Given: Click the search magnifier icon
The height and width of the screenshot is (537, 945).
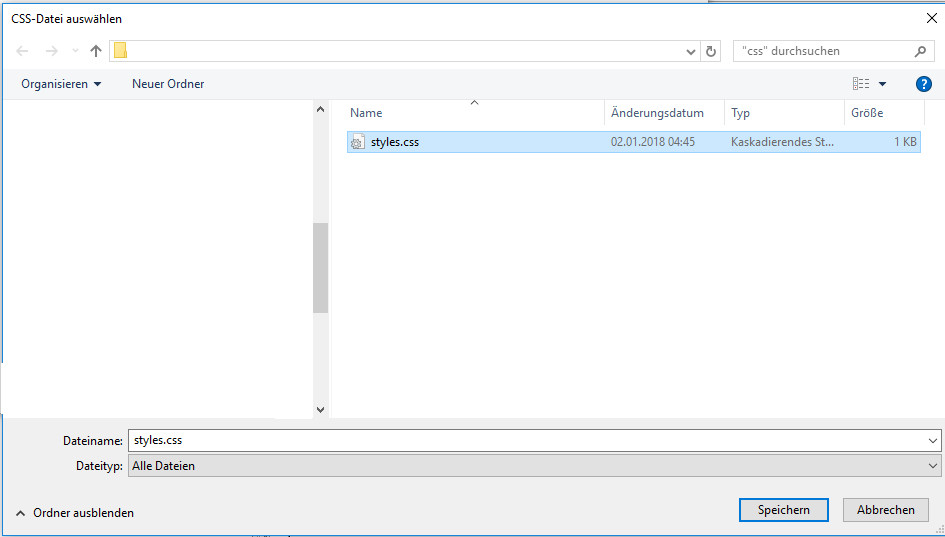Looking at the screenshot, I should tap(920, 51).
